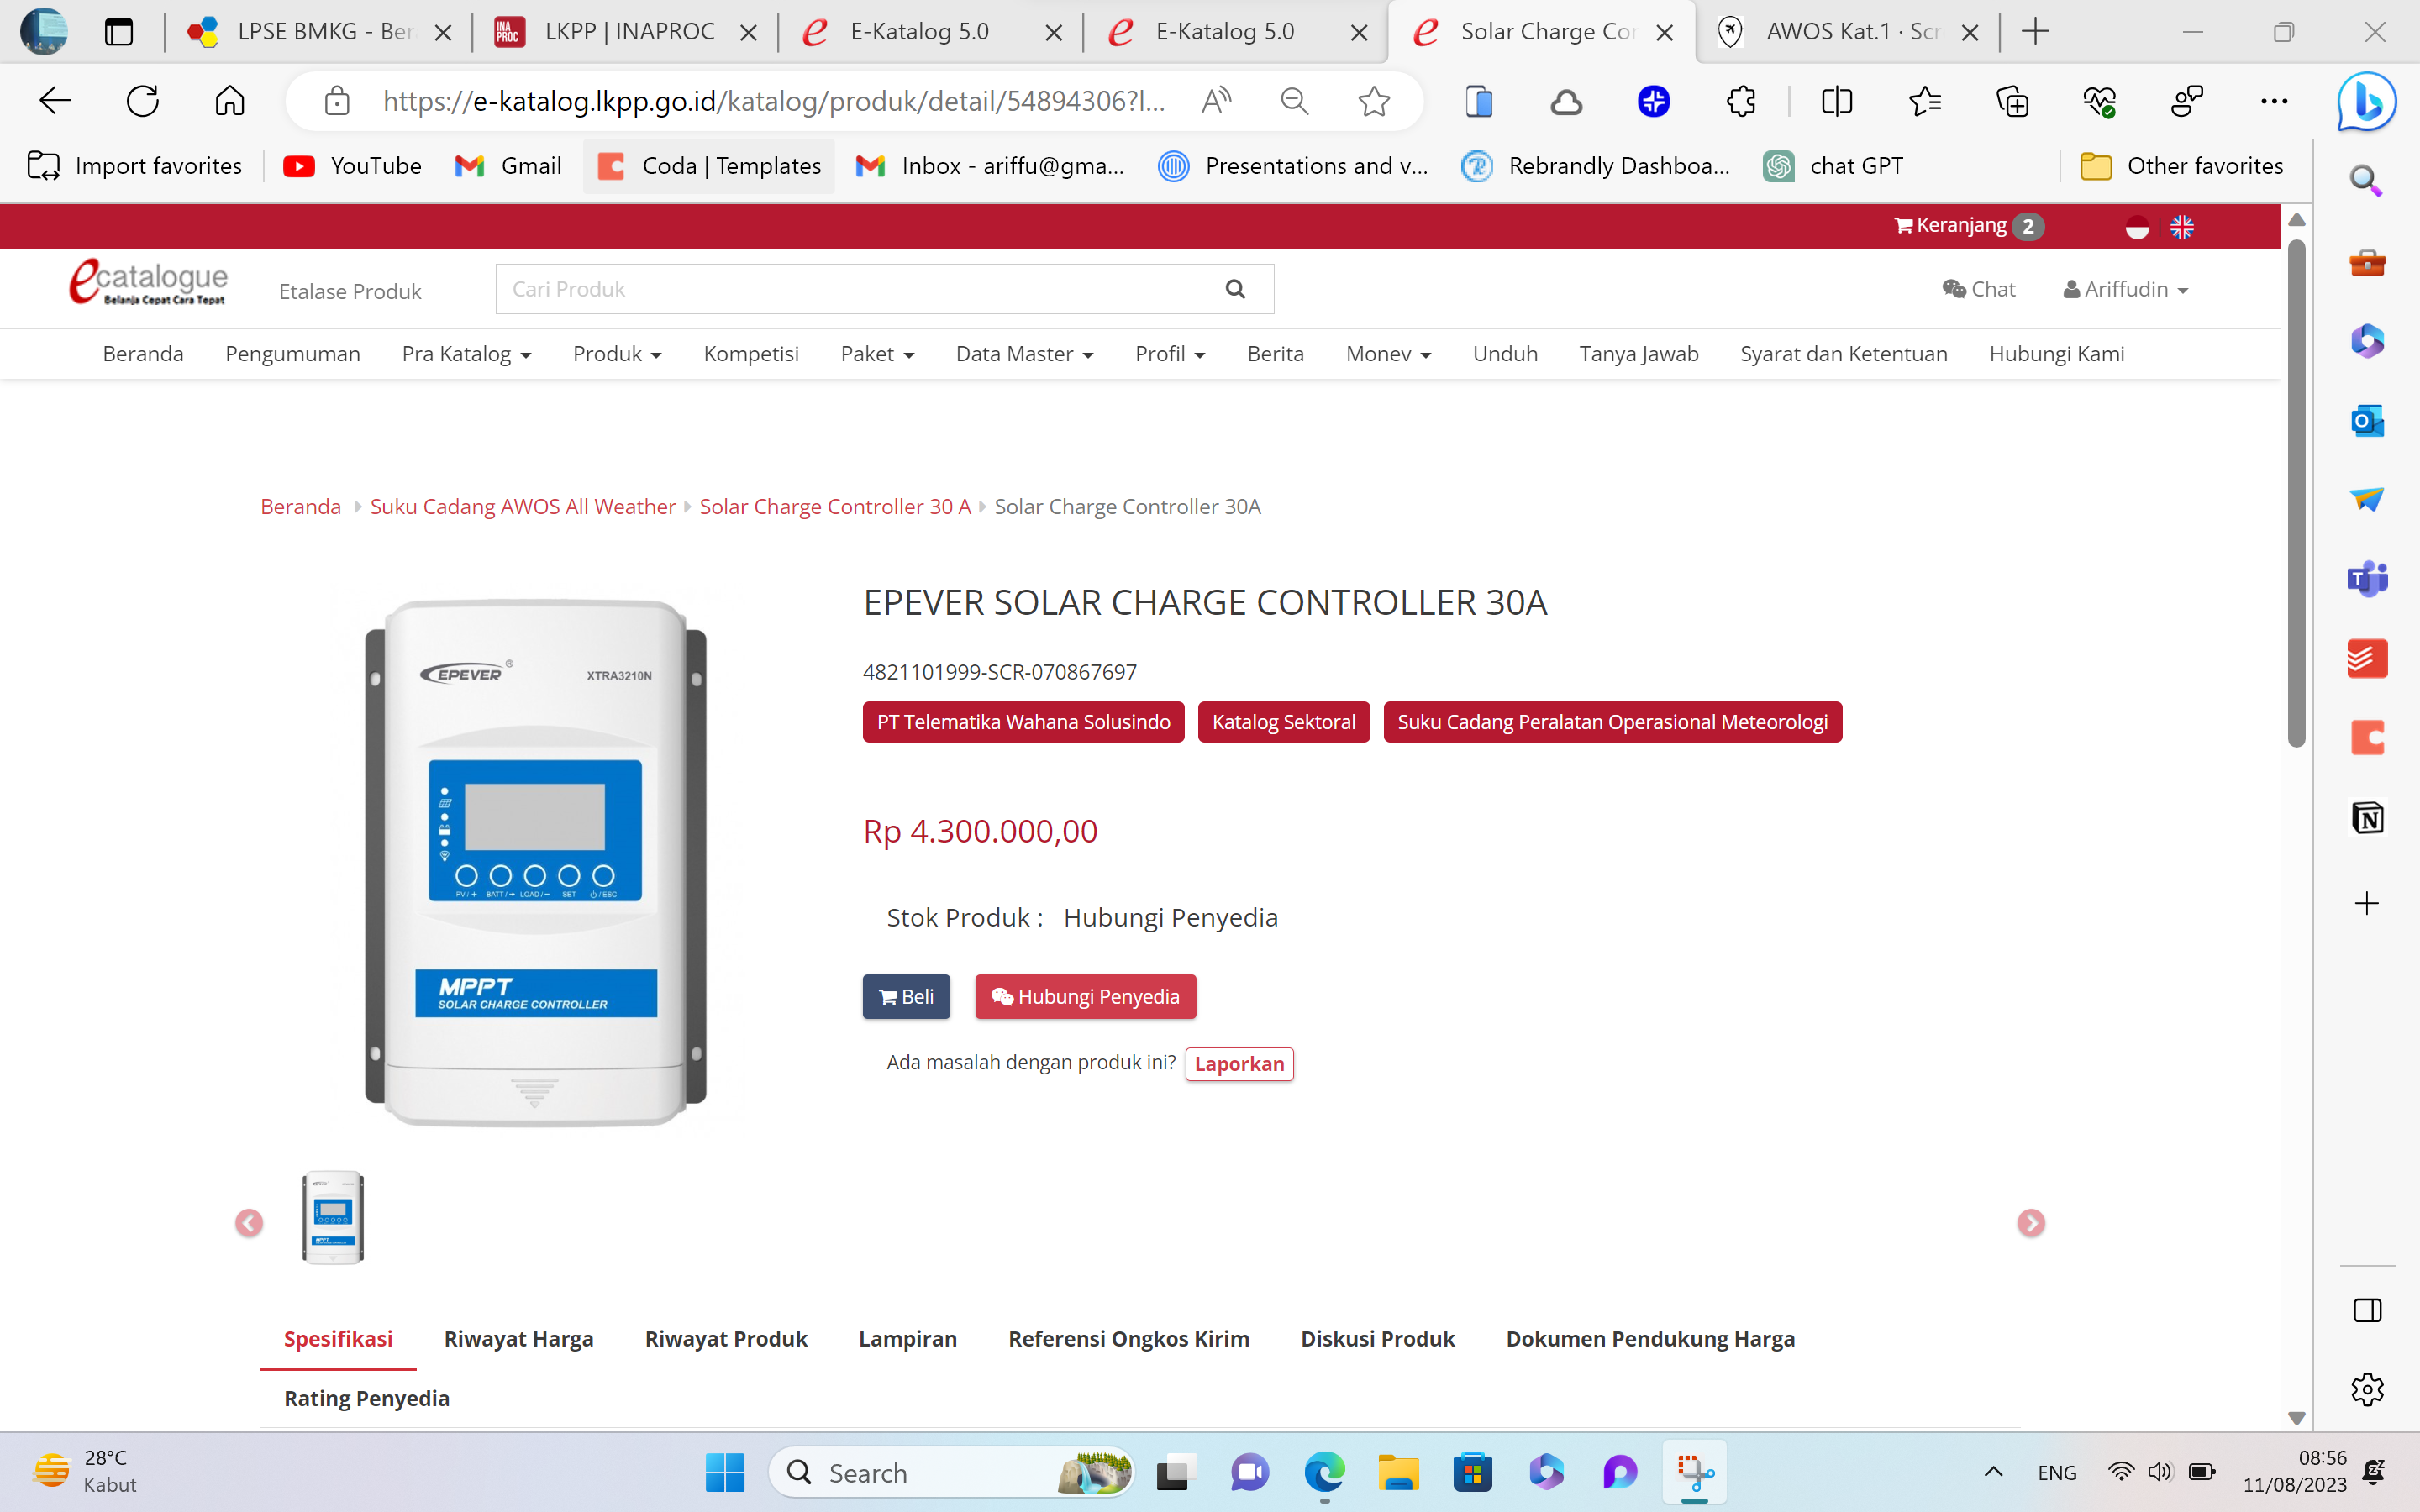Image resolution: width=2420 pixels, height=1512 pixels.
Task: Open the Windows Start menu
Action: (724, 1472)
